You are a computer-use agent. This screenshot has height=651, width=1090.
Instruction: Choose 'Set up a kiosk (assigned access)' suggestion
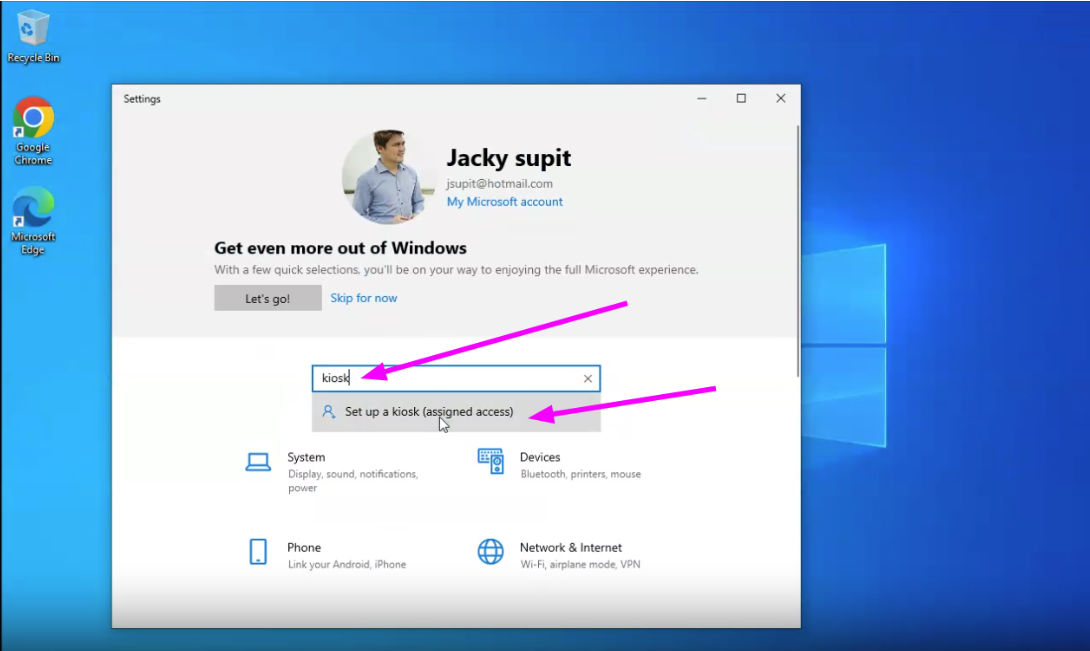pos(428,411)
